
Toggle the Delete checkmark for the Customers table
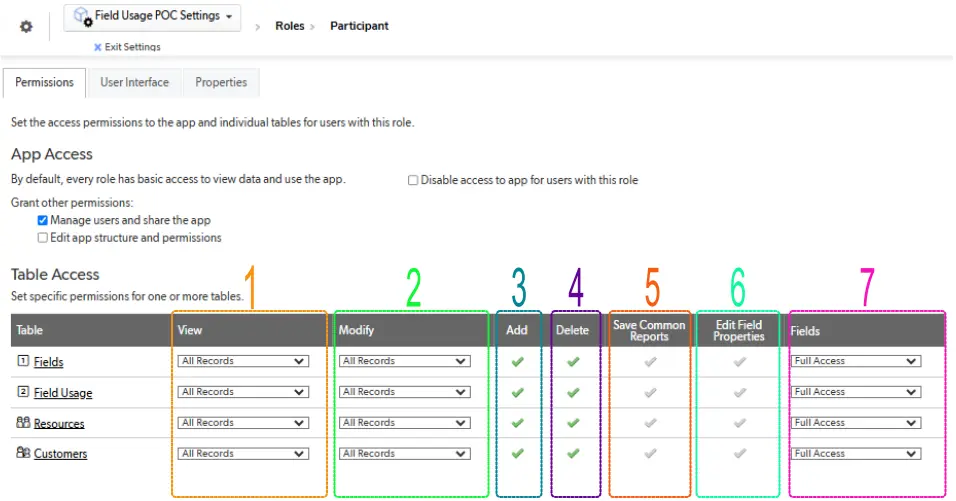click(x=573, y=453)
